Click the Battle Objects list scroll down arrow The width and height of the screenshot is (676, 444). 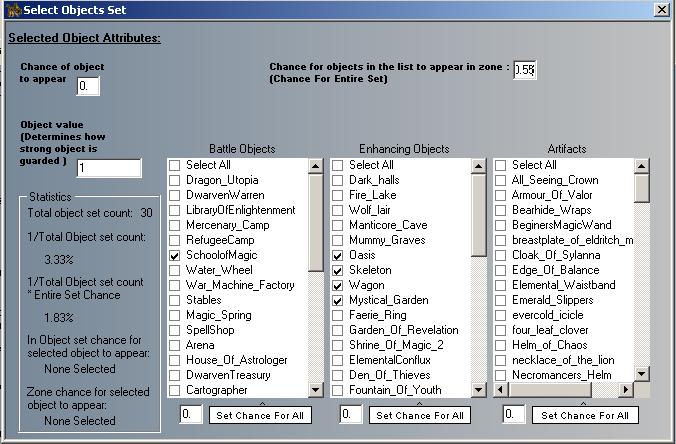point(315,390)
